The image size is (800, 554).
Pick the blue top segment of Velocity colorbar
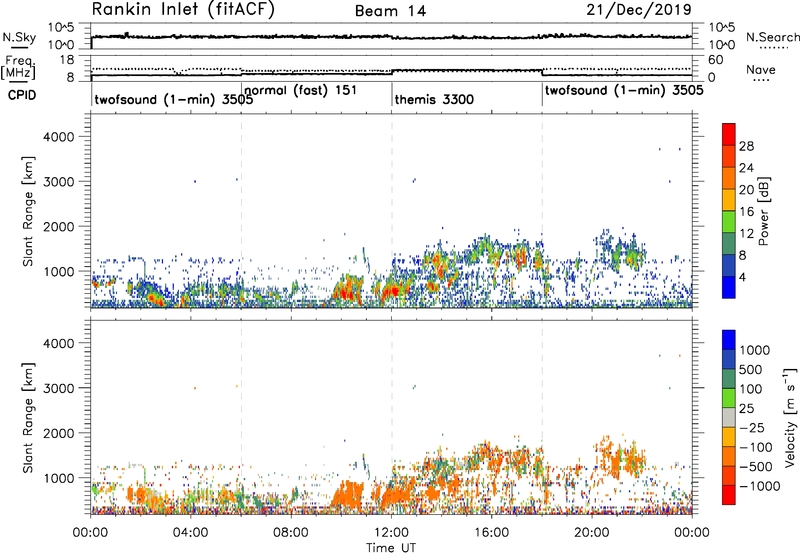pyautogui.click(x=729, y=339)
